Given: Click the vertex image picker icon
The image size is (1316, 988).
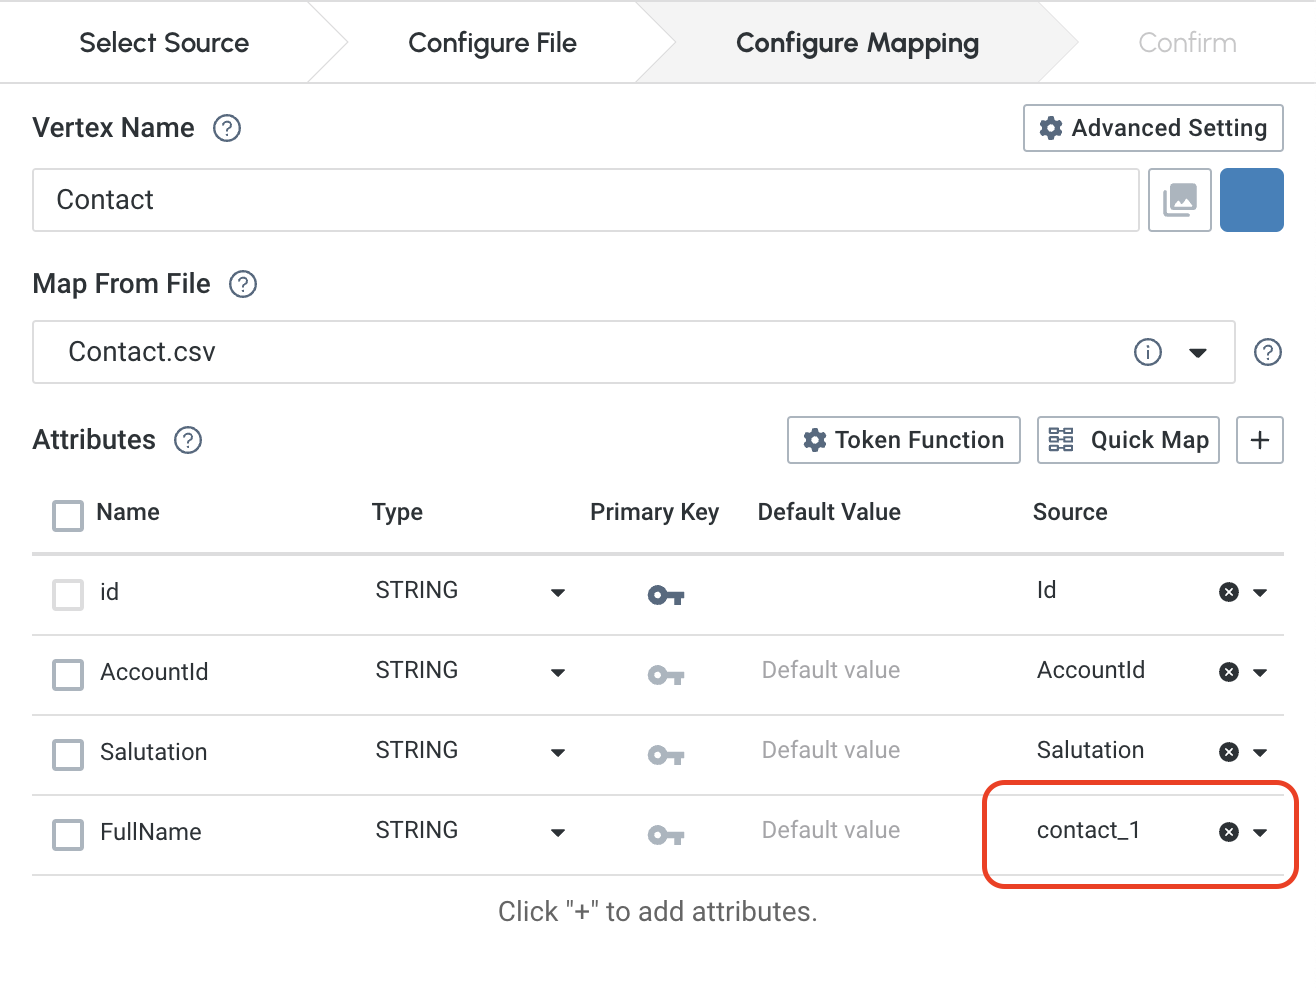Looking at the screenshot, I should 1180,200.
